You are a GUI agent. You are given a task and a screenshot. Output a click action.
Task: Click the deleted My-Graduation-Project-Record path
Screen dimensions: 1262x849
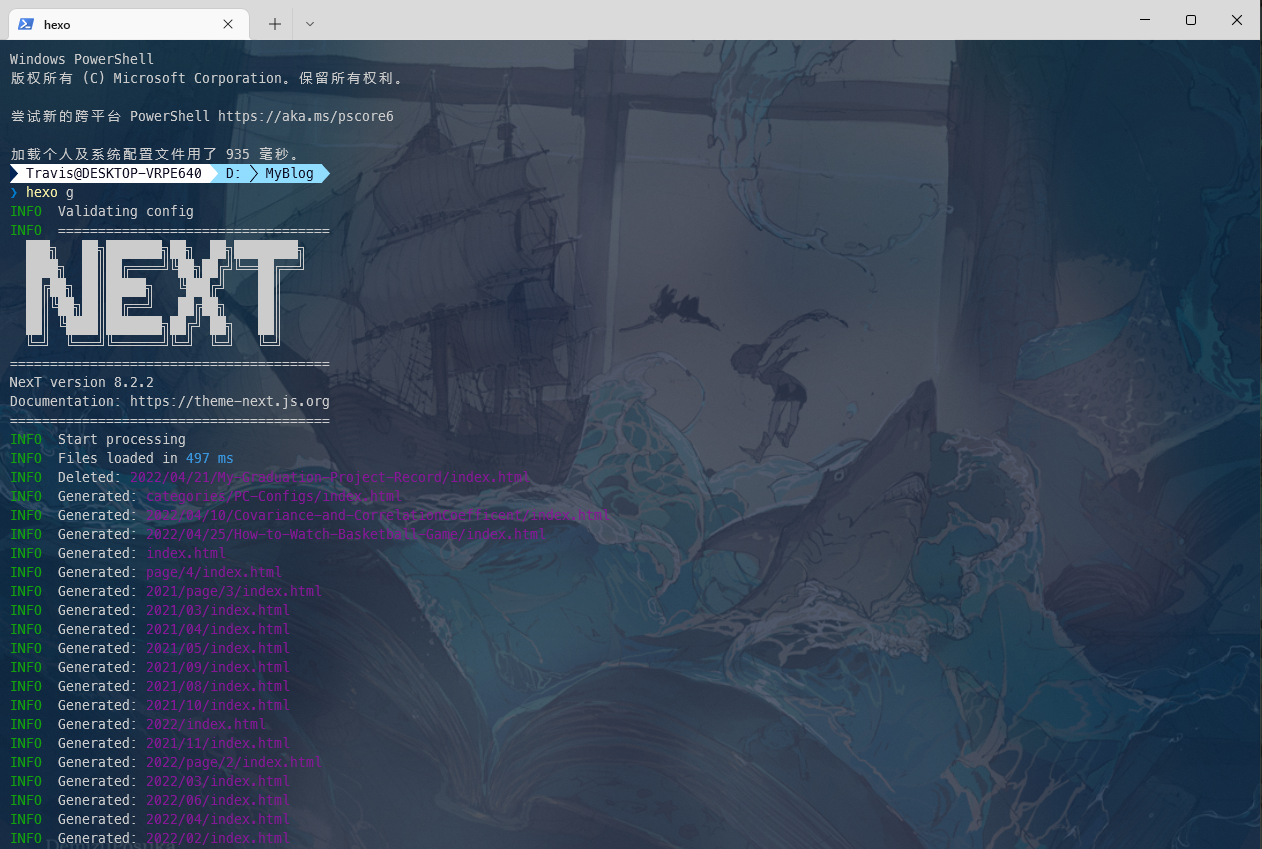(330, 477)
